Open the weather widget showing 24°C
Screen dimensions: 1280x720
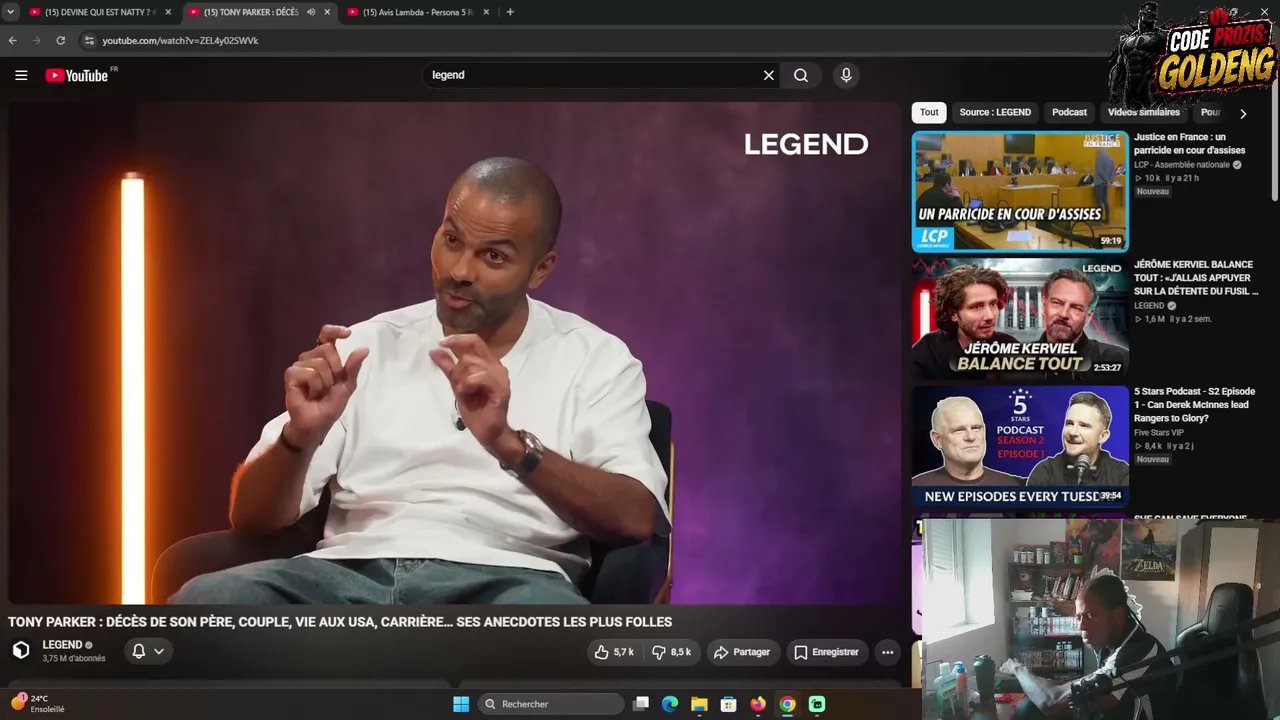(x=40, y=704)
